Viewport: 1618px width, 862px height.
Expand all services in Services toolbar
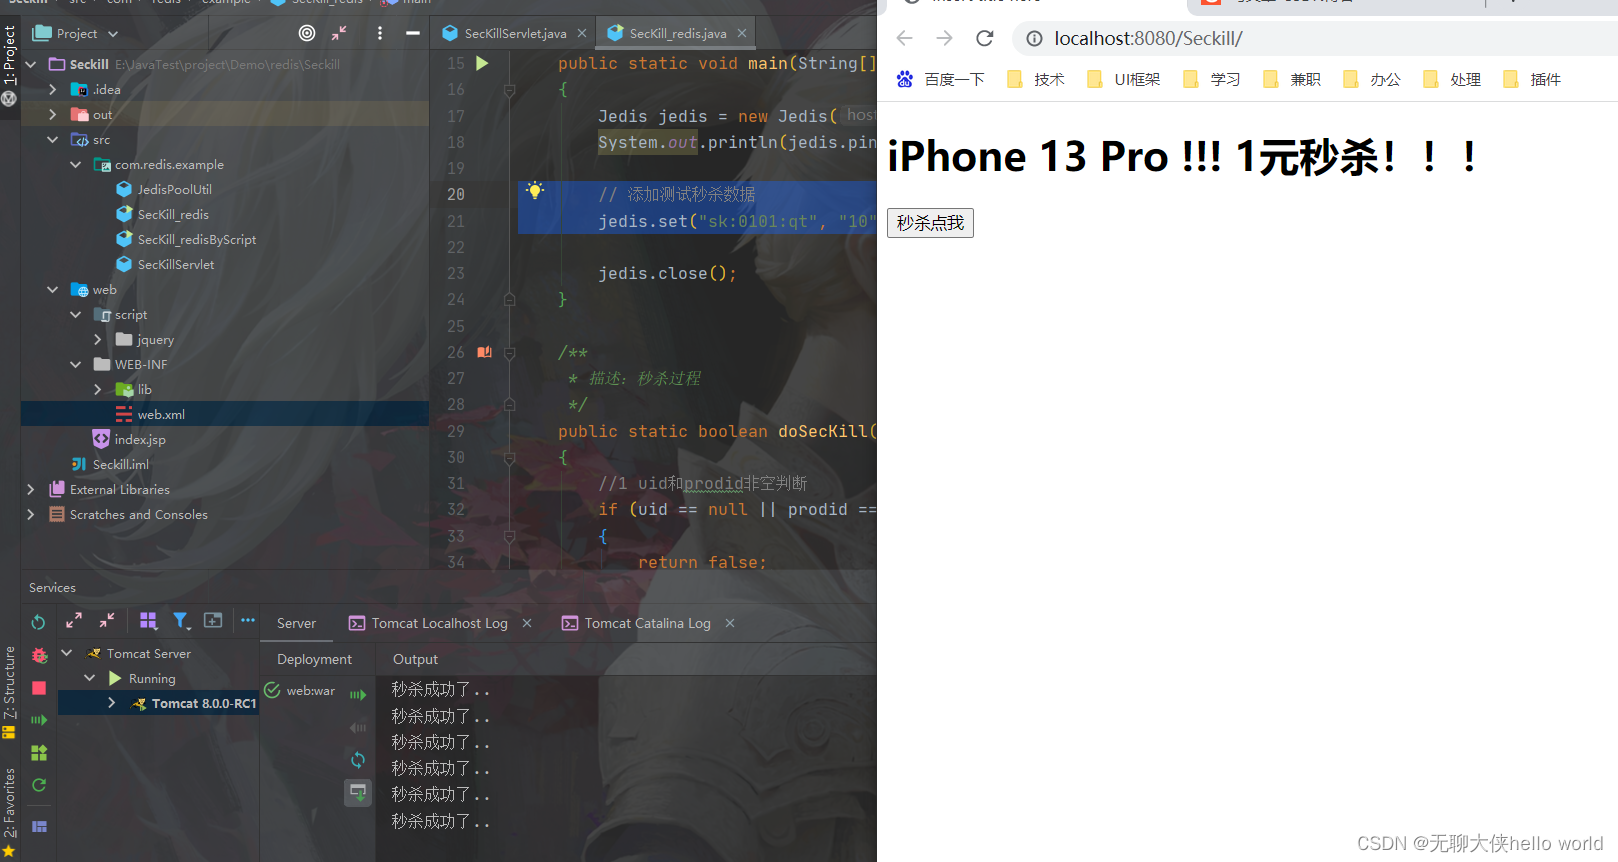coord(74,621)
